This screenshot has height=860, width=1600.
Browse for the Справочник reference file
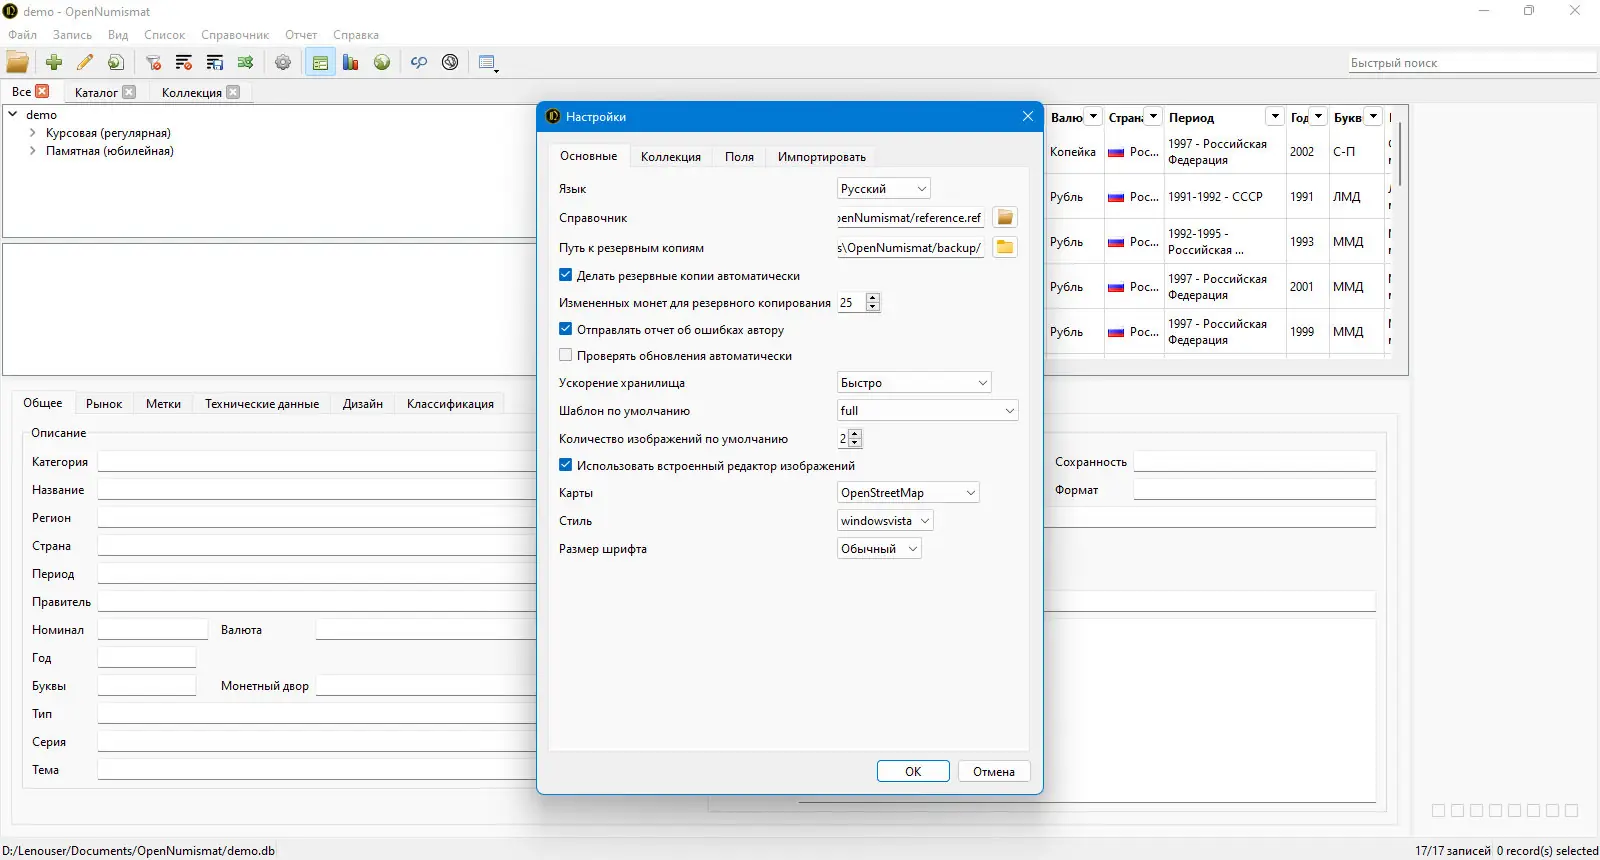1005,218
